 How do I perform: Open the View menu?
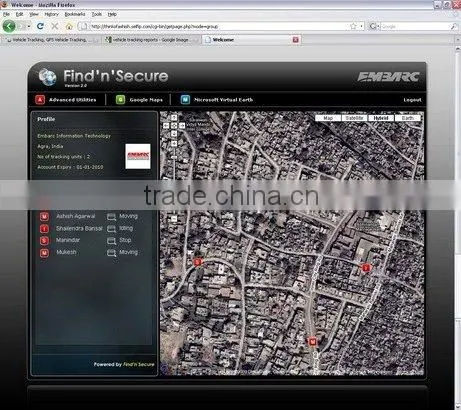click(34, 14)
